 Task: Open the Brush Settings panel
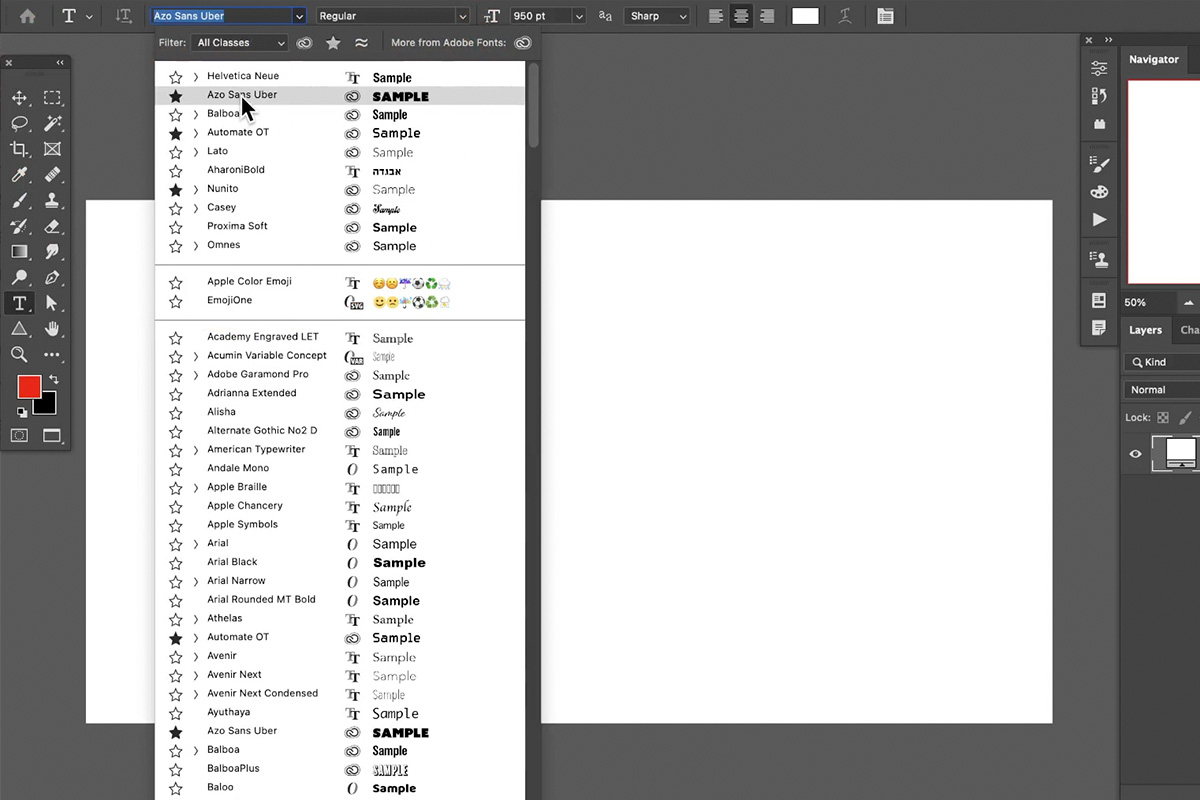[1098, 163]
